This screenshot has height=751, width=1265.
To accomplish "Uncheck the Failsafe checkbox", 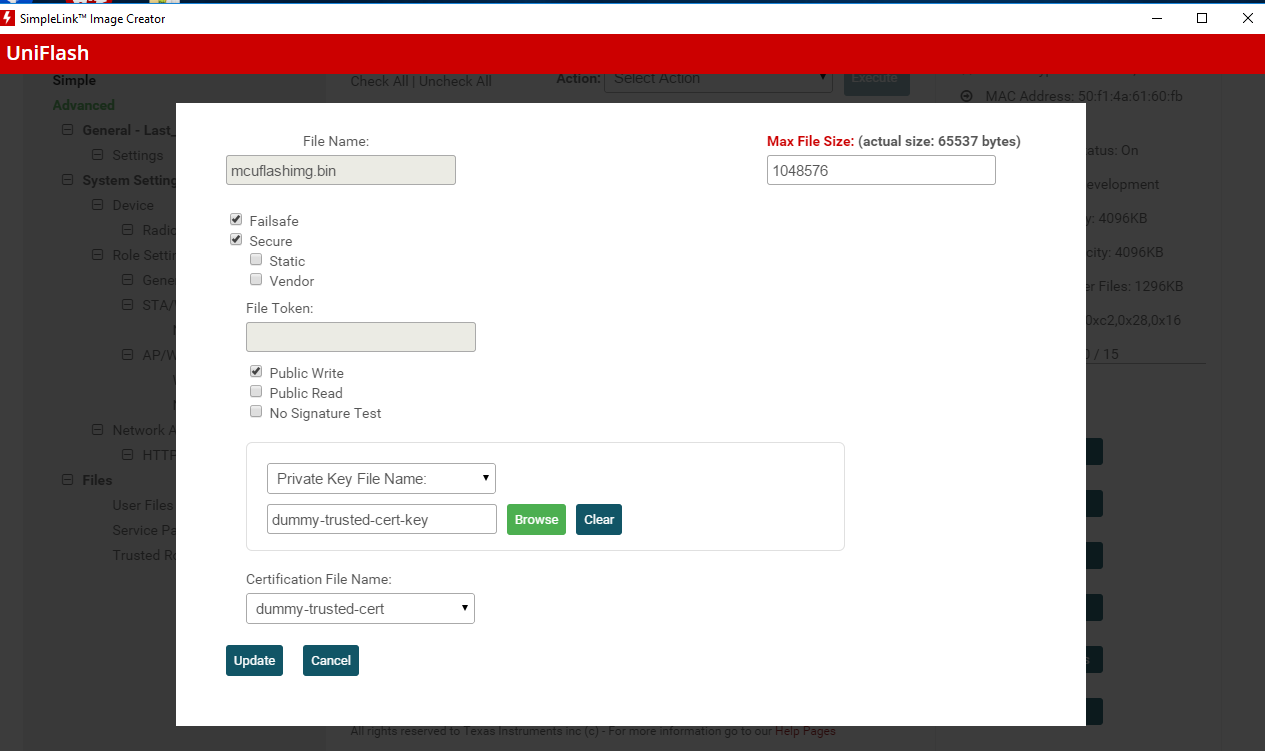I will [x=236, y=219].
